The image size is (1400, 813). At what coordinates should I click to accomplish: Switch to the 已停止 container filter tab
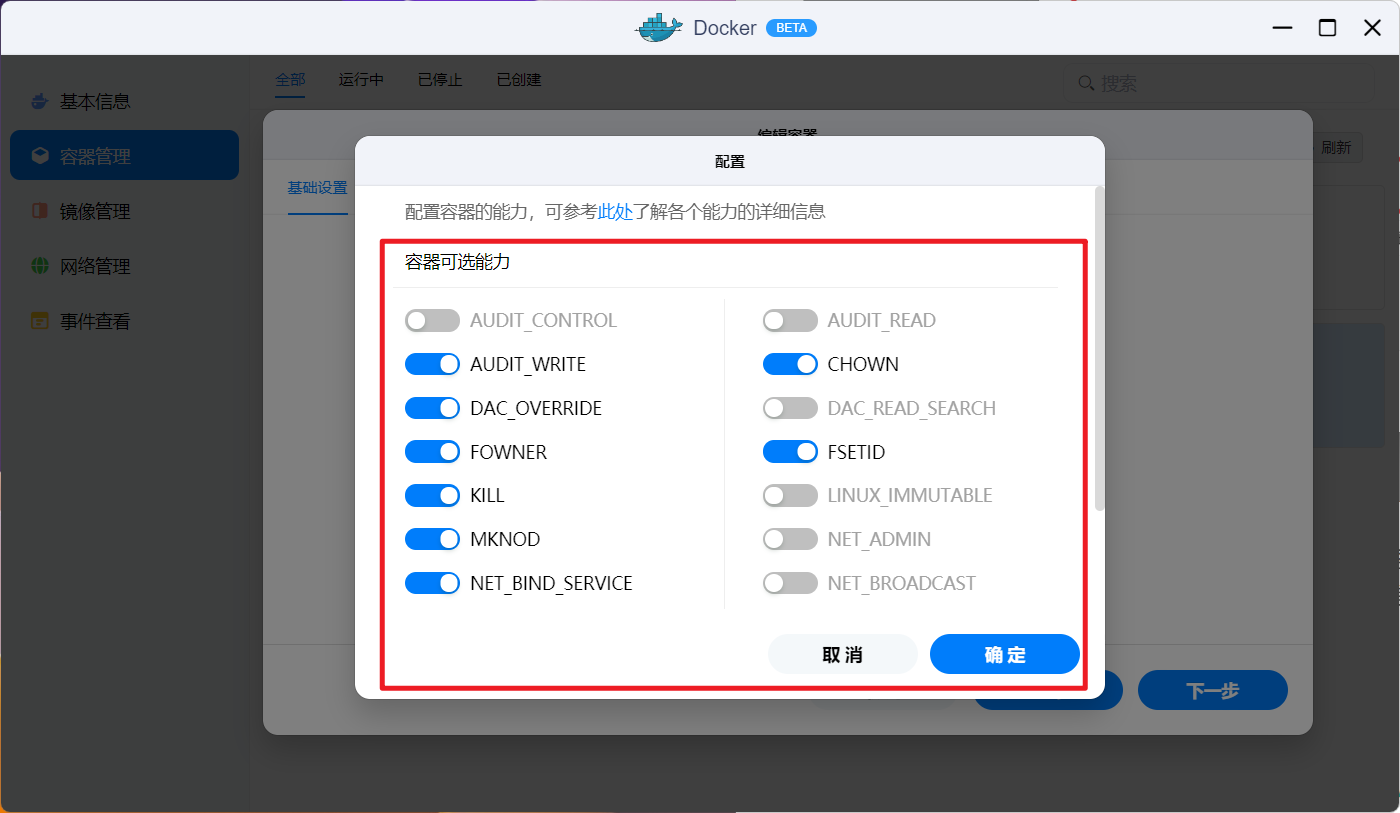[x=439, y=79]
